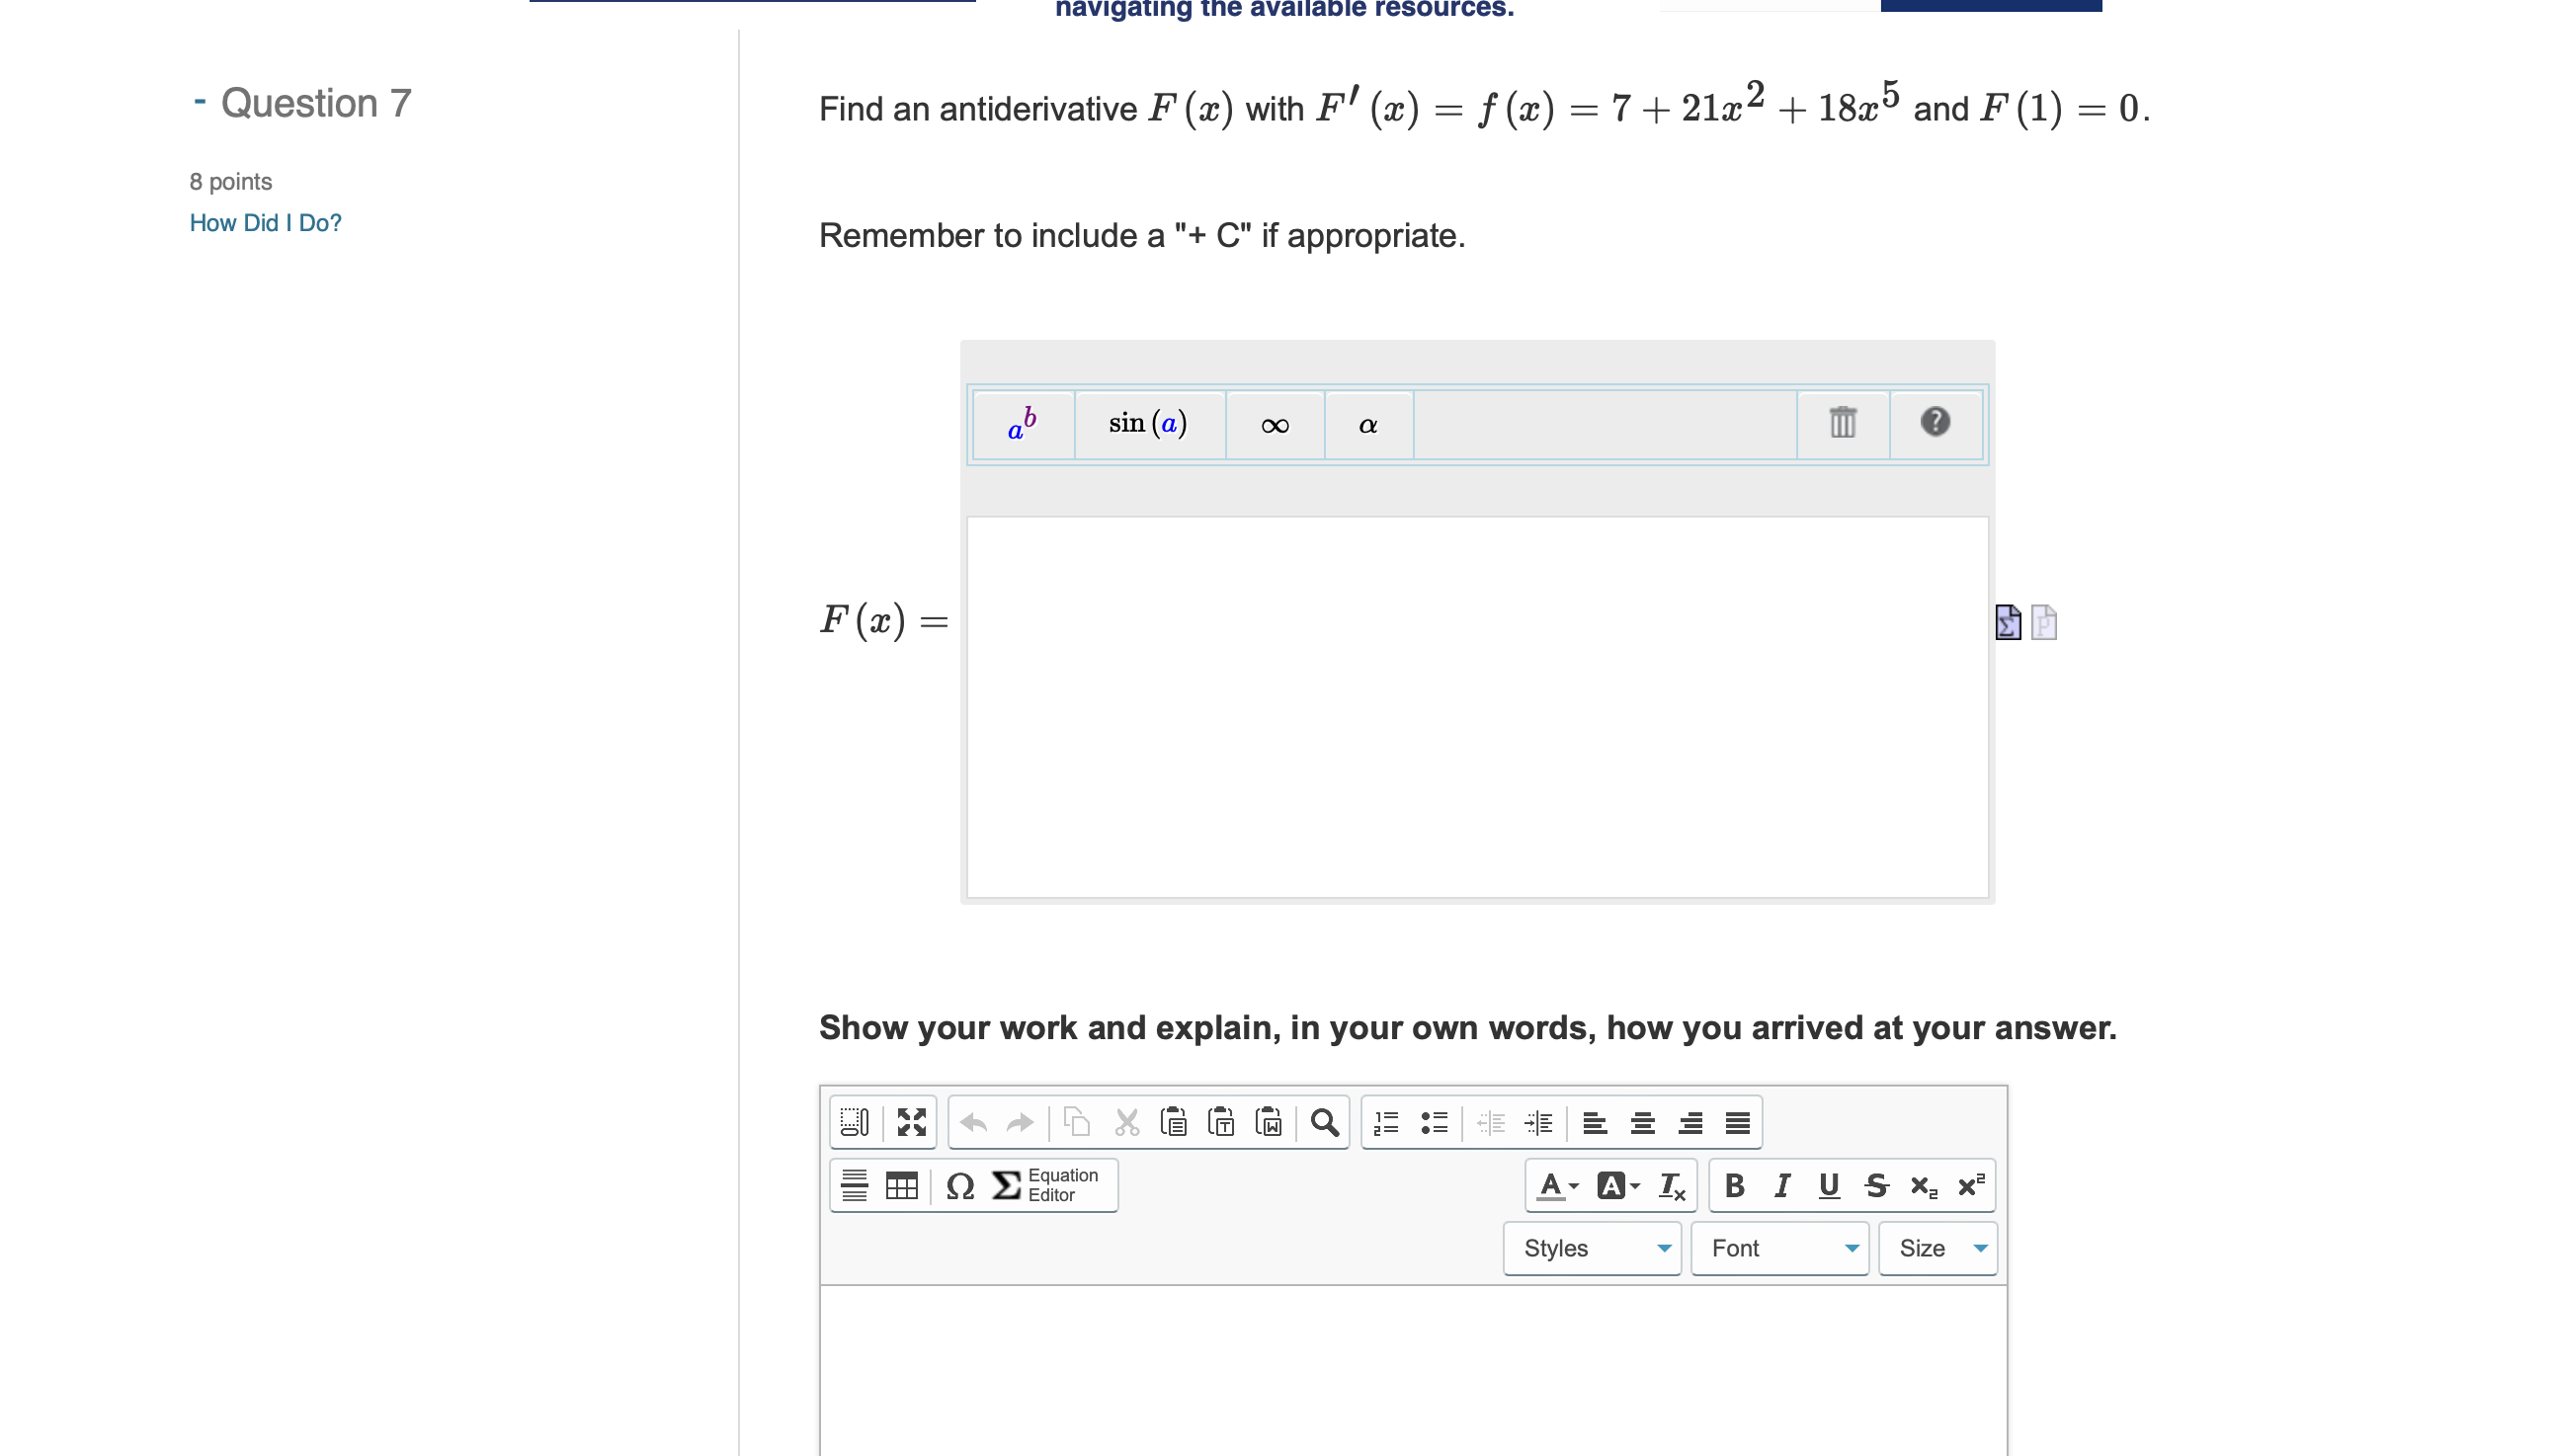The width and height of the screenshot is (2553, 1456).
Task: Insert the sin(a) function into the equation
Action: (x=1148, y=424)
